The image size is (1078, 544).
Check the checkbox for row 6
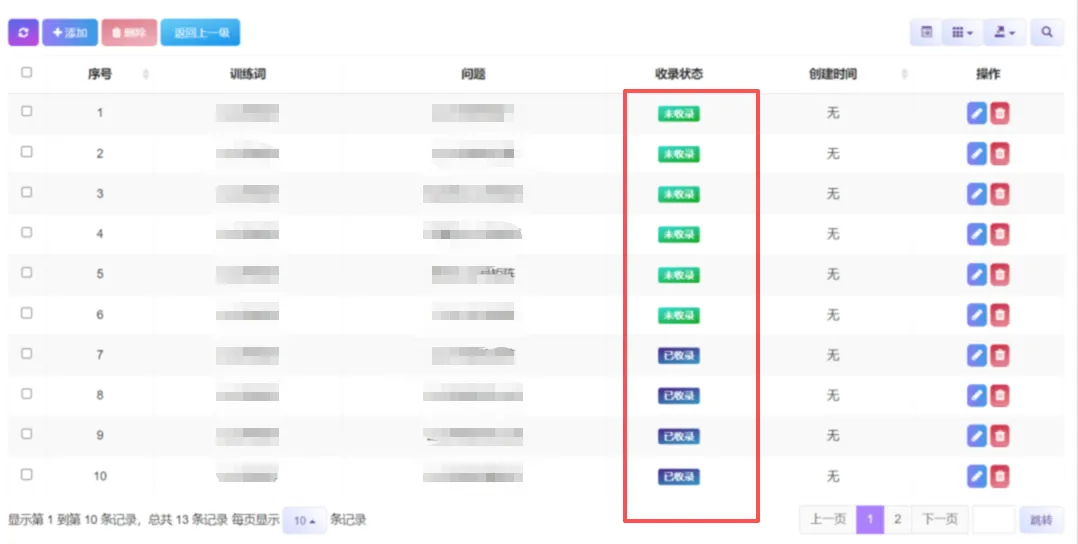(x=27, y=313)
